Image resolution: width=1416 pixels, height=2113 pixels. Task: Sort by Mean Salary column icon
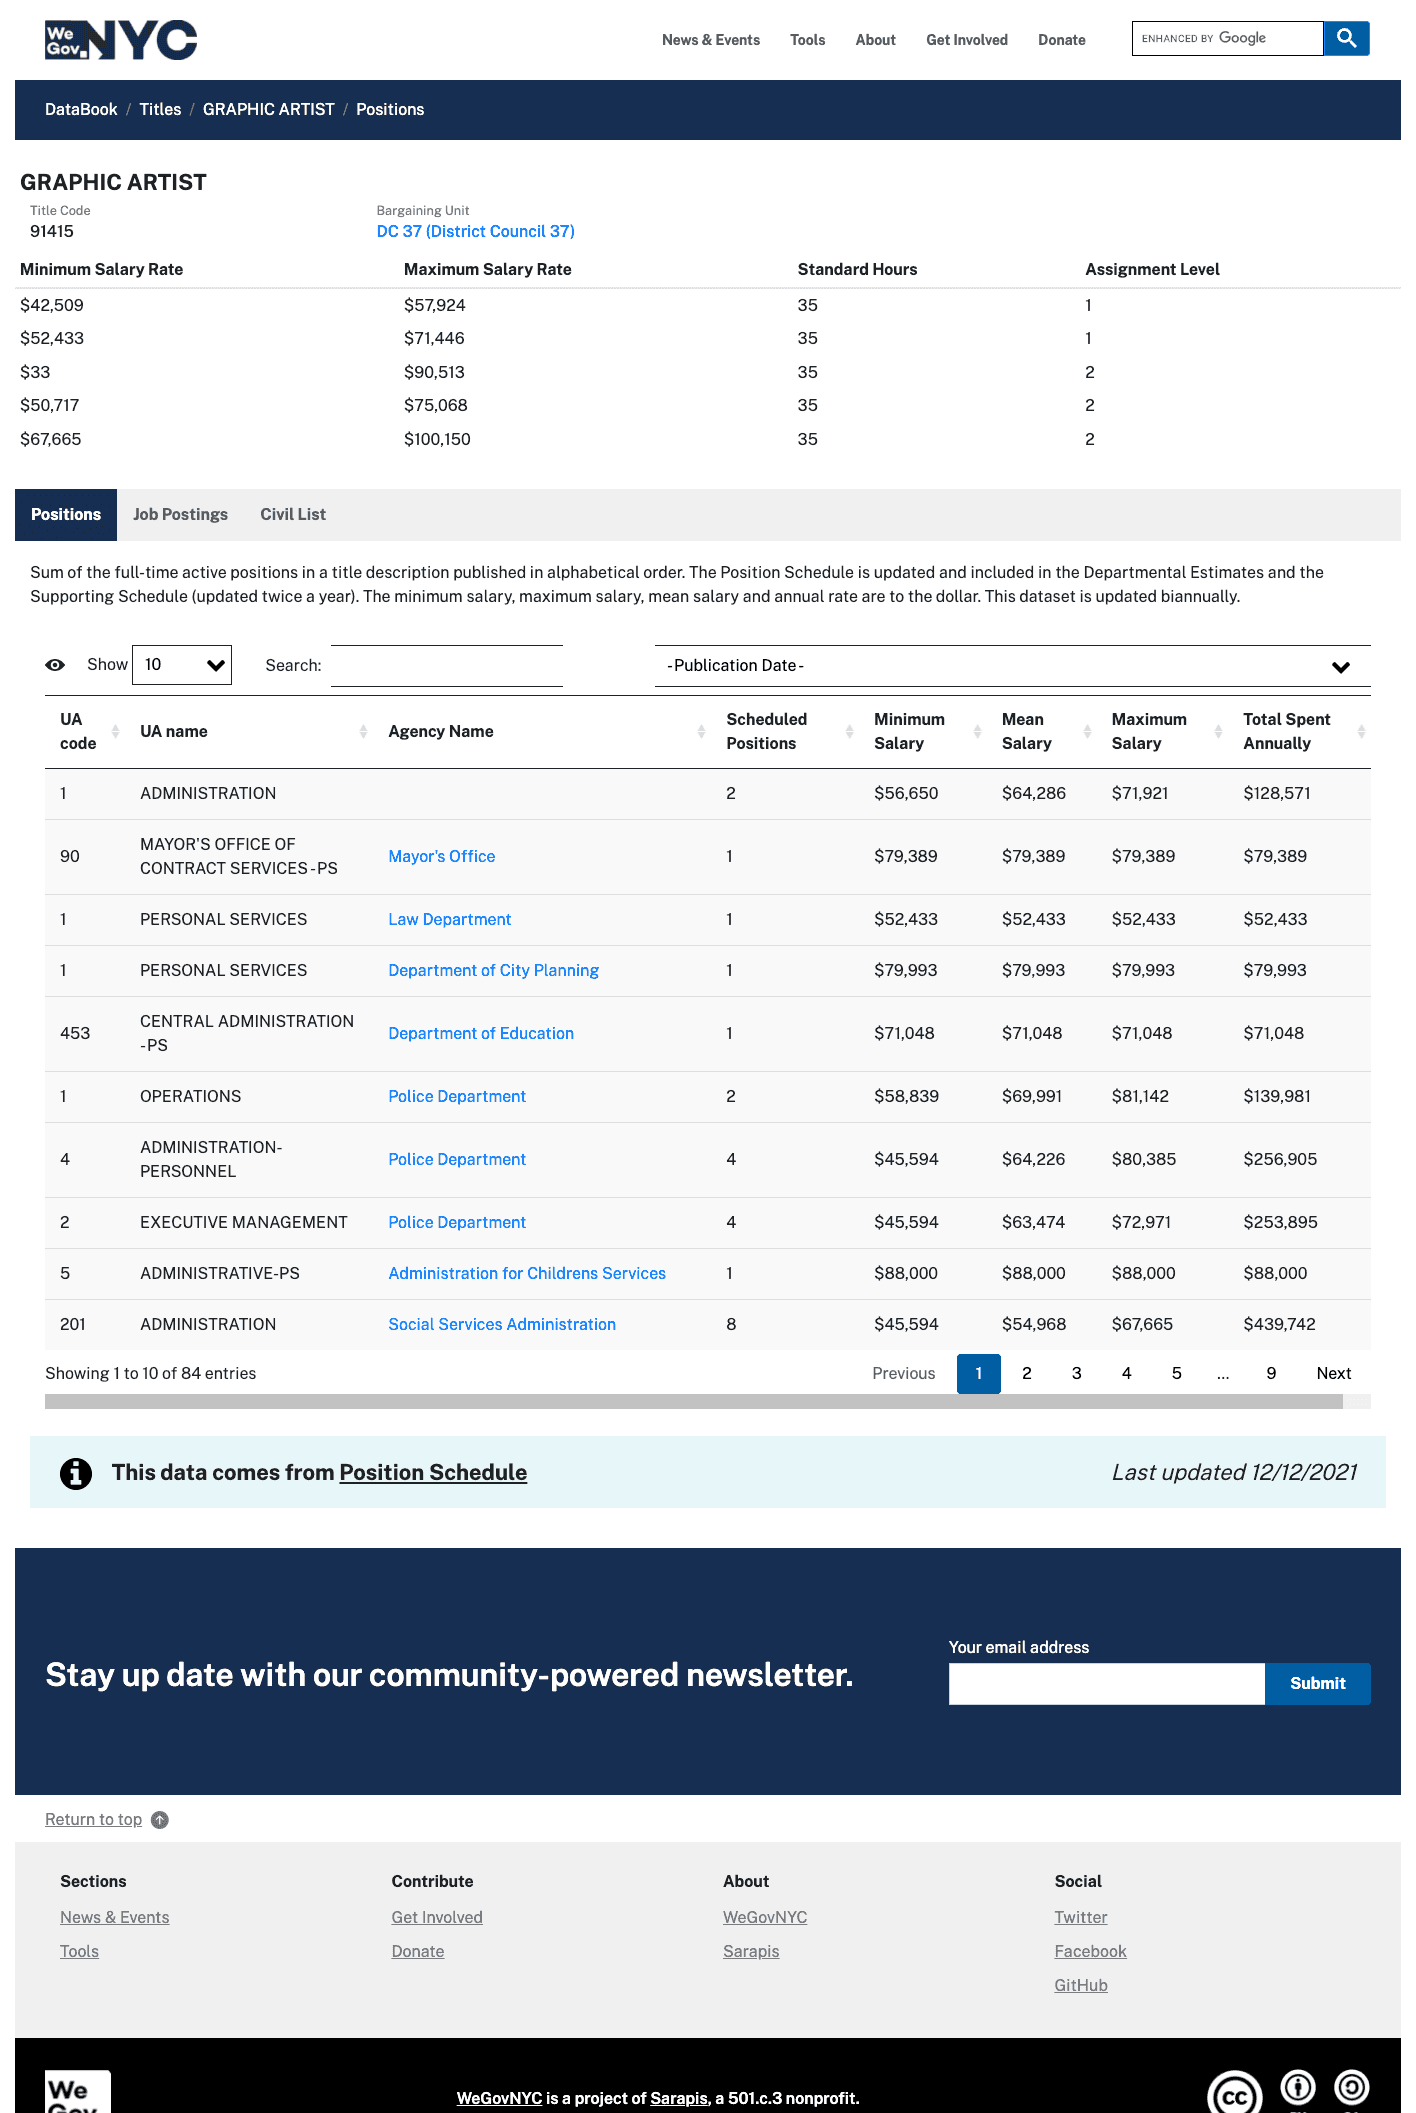[1087, 732]
